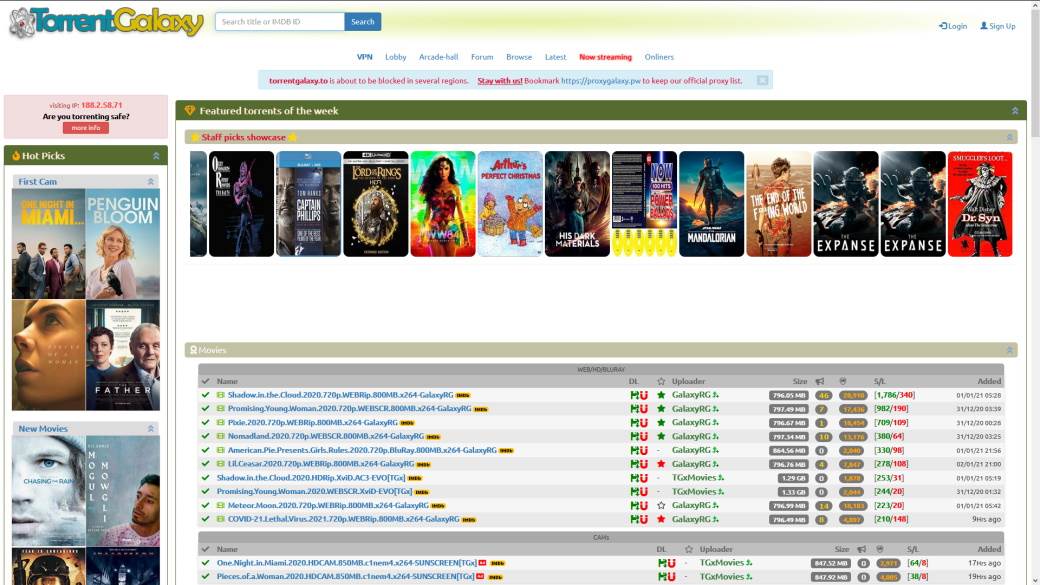Click magnet link icon for Pixie row
This screenshot has width=1040, height=585.
coord(643,422)
